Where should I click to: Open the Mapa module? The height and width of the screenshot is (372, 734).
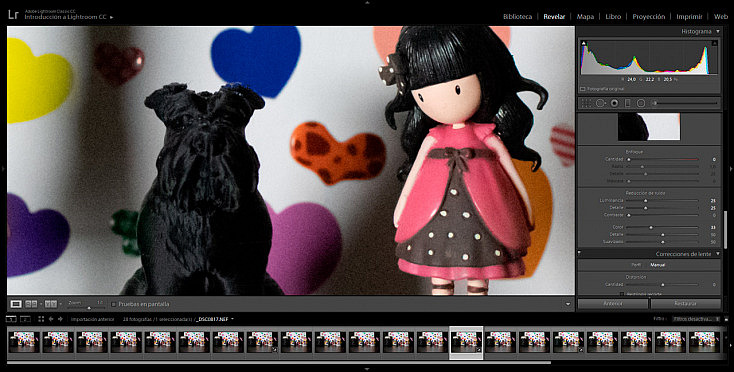pyautogui.click(x=585, y=16)
